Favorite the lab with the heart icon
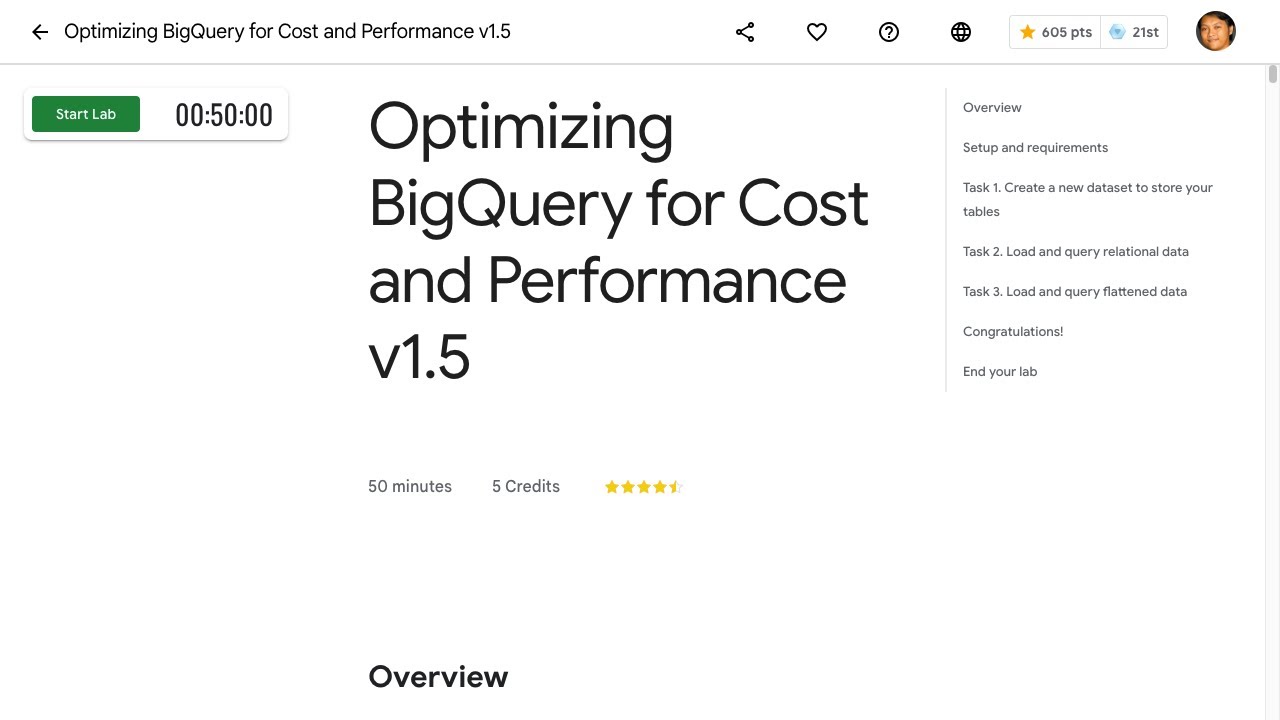The height and width of the screenshot is (720, 1280). pyautogui.click(x=817, y=32)
